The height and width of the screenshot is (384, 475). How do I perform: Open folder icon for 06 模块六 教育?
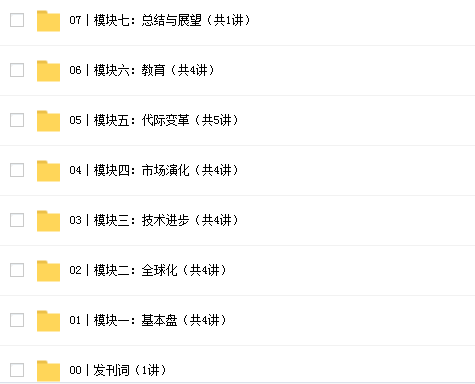click(x=48, y=71)
